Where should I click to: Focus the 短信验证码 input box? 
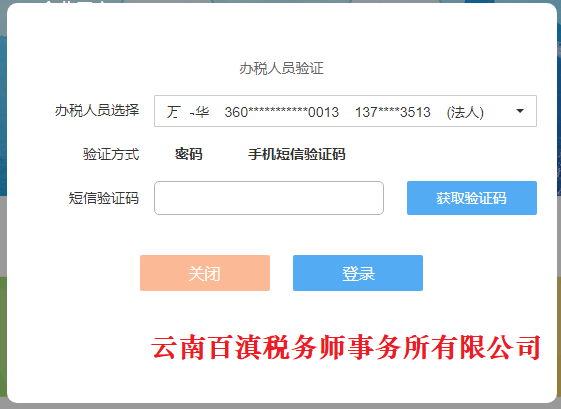pyautogui.click(x=269, y=198)
